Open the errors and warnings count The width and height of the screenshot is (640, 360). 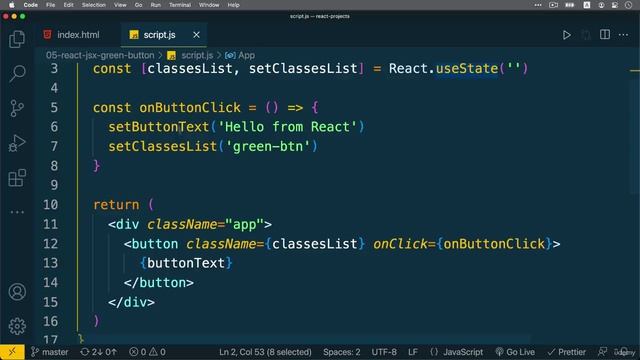tap(147, 352)
